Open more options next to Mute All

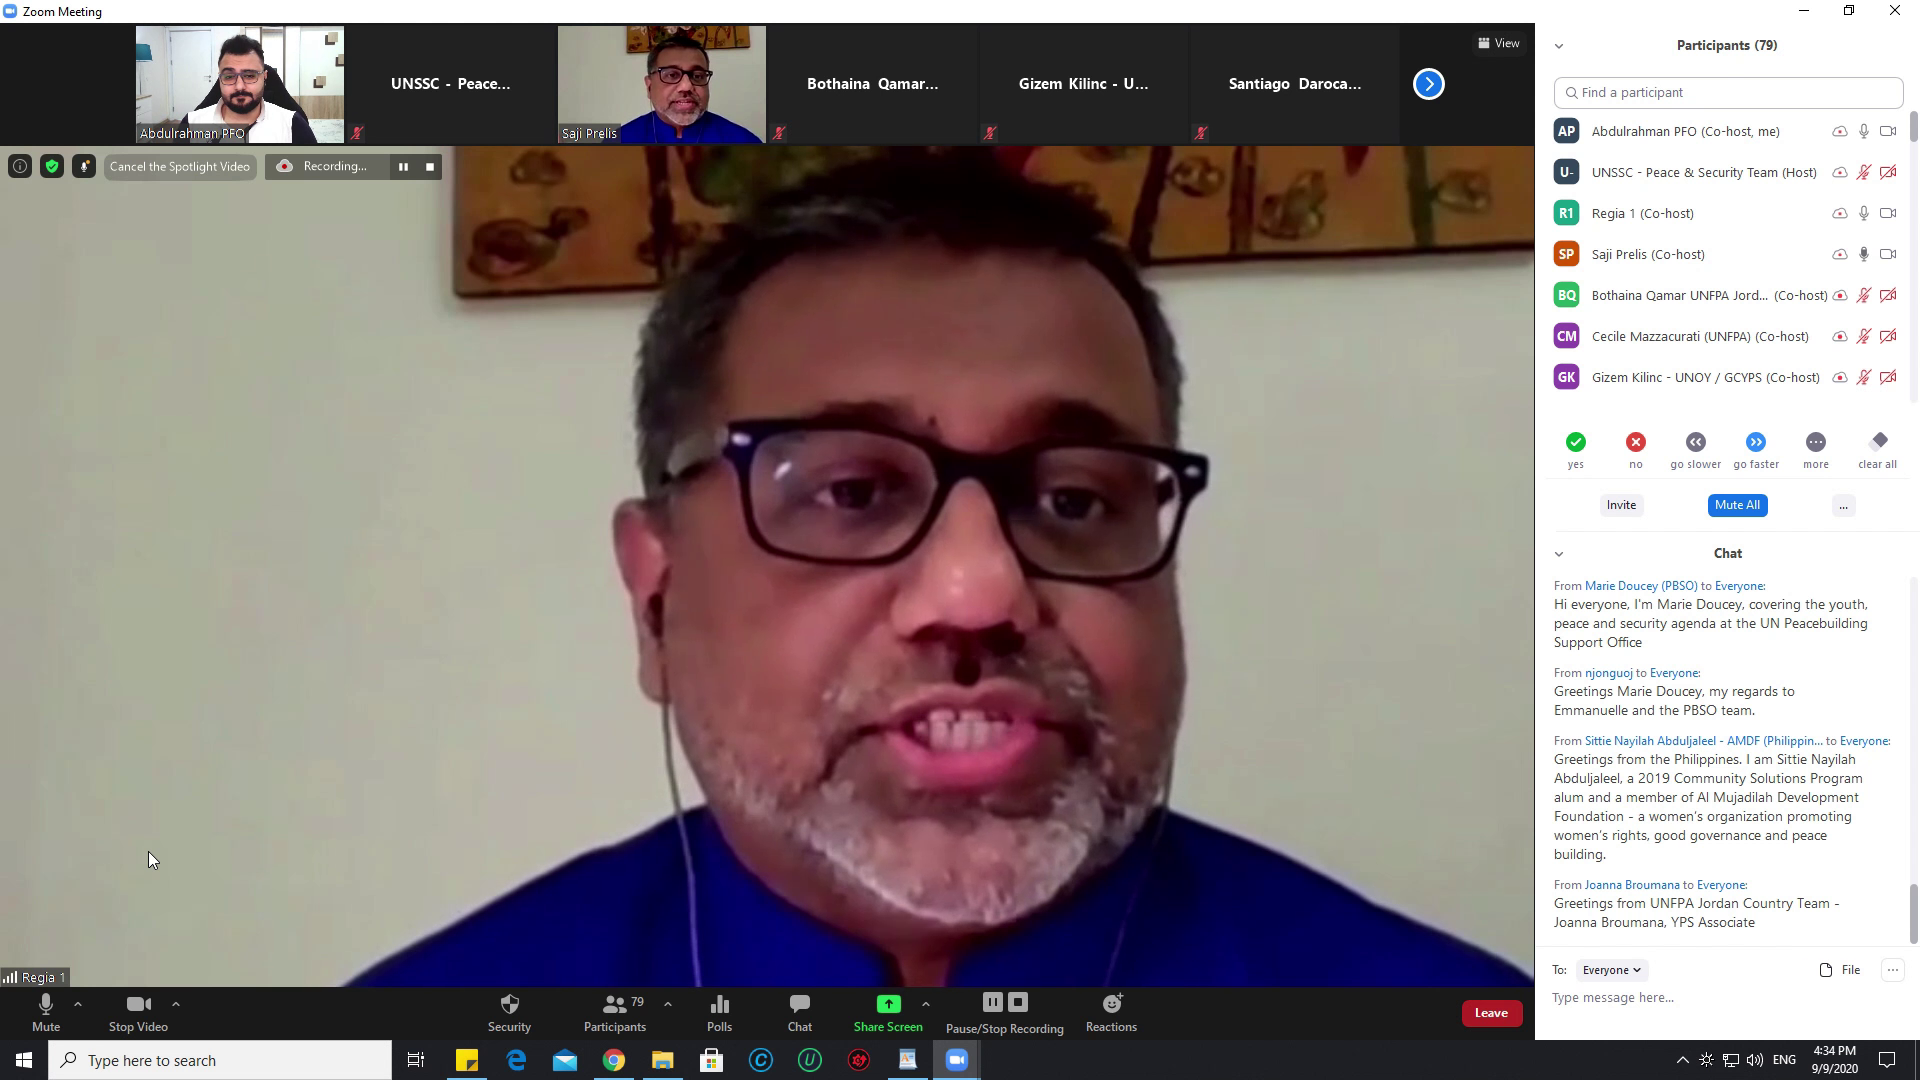pyautogui.click(x=1842, y=506)
